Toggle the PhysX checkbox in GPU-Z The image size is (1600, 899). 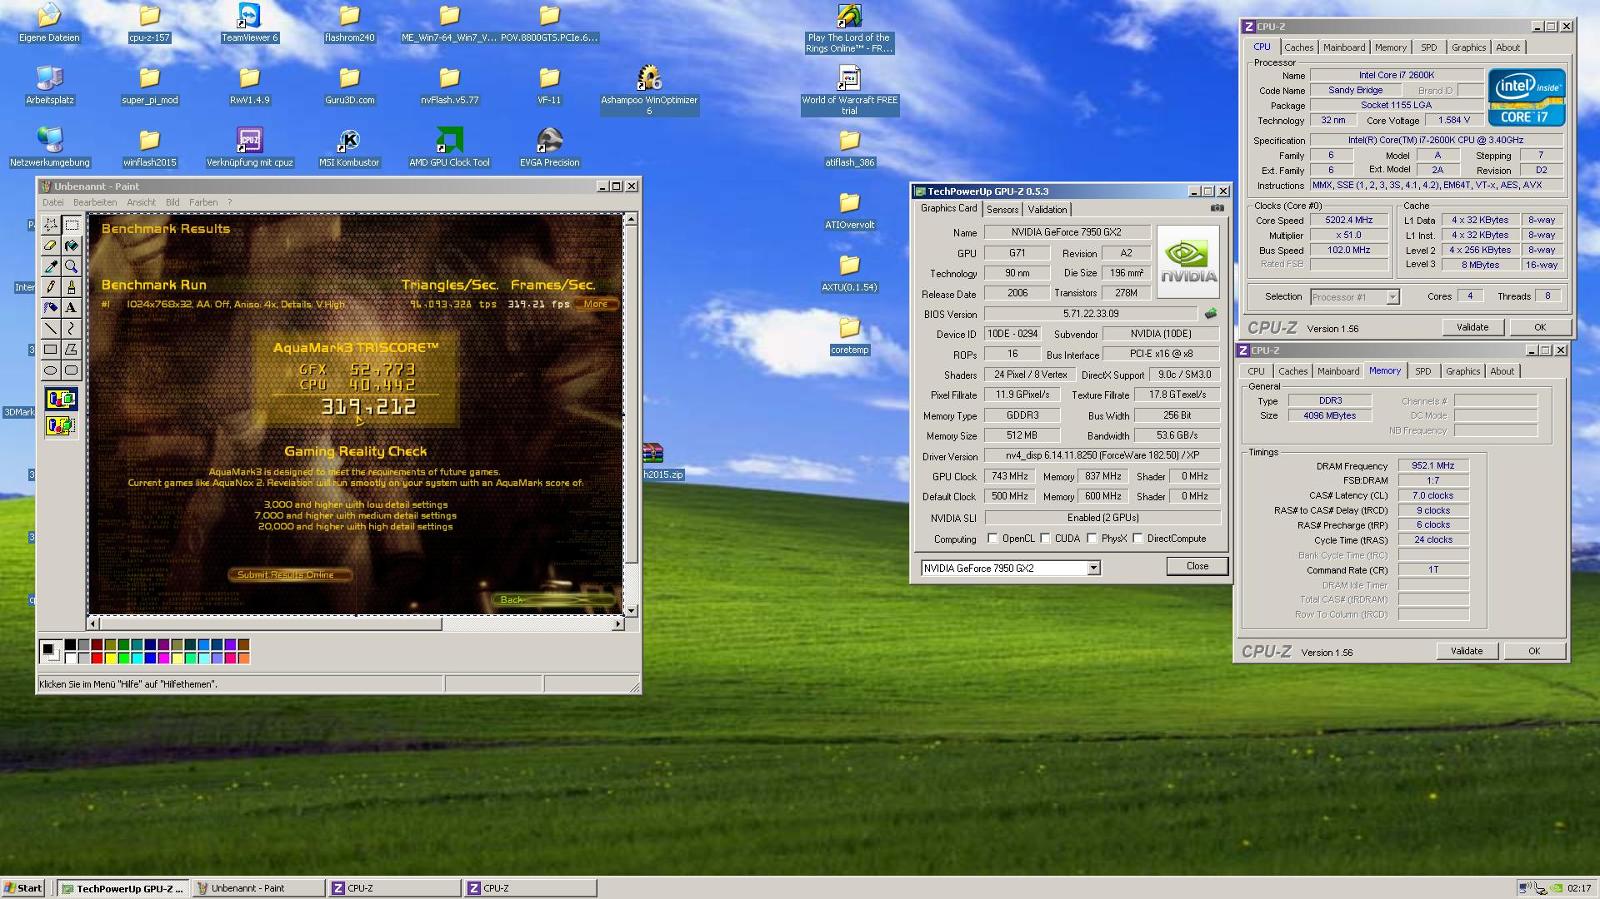[1090, 538]
